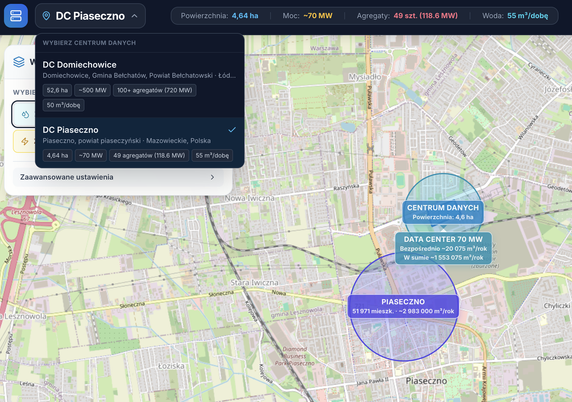Click the Moc ~70 MW stat
This screenshot has height=402, width=572.
307,16
